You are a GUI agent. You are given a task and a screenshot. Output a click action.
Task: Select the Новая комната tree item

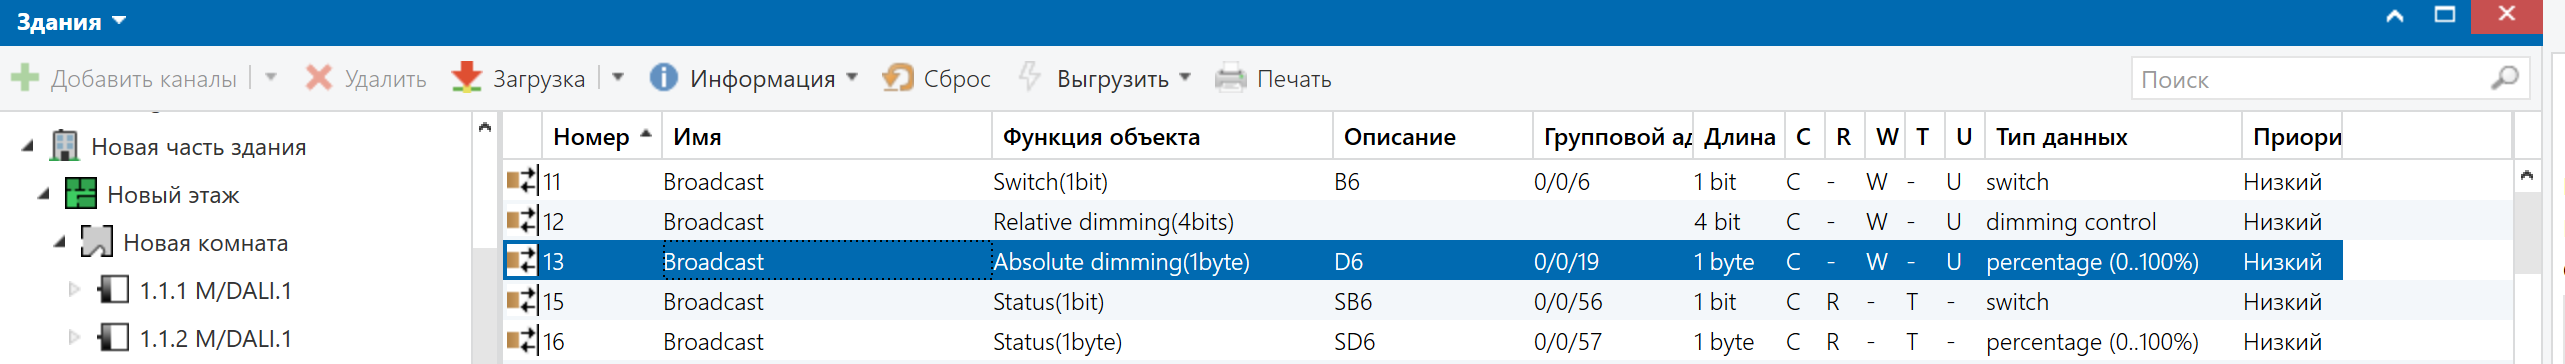pyautogui.click(x=205, y=242)
